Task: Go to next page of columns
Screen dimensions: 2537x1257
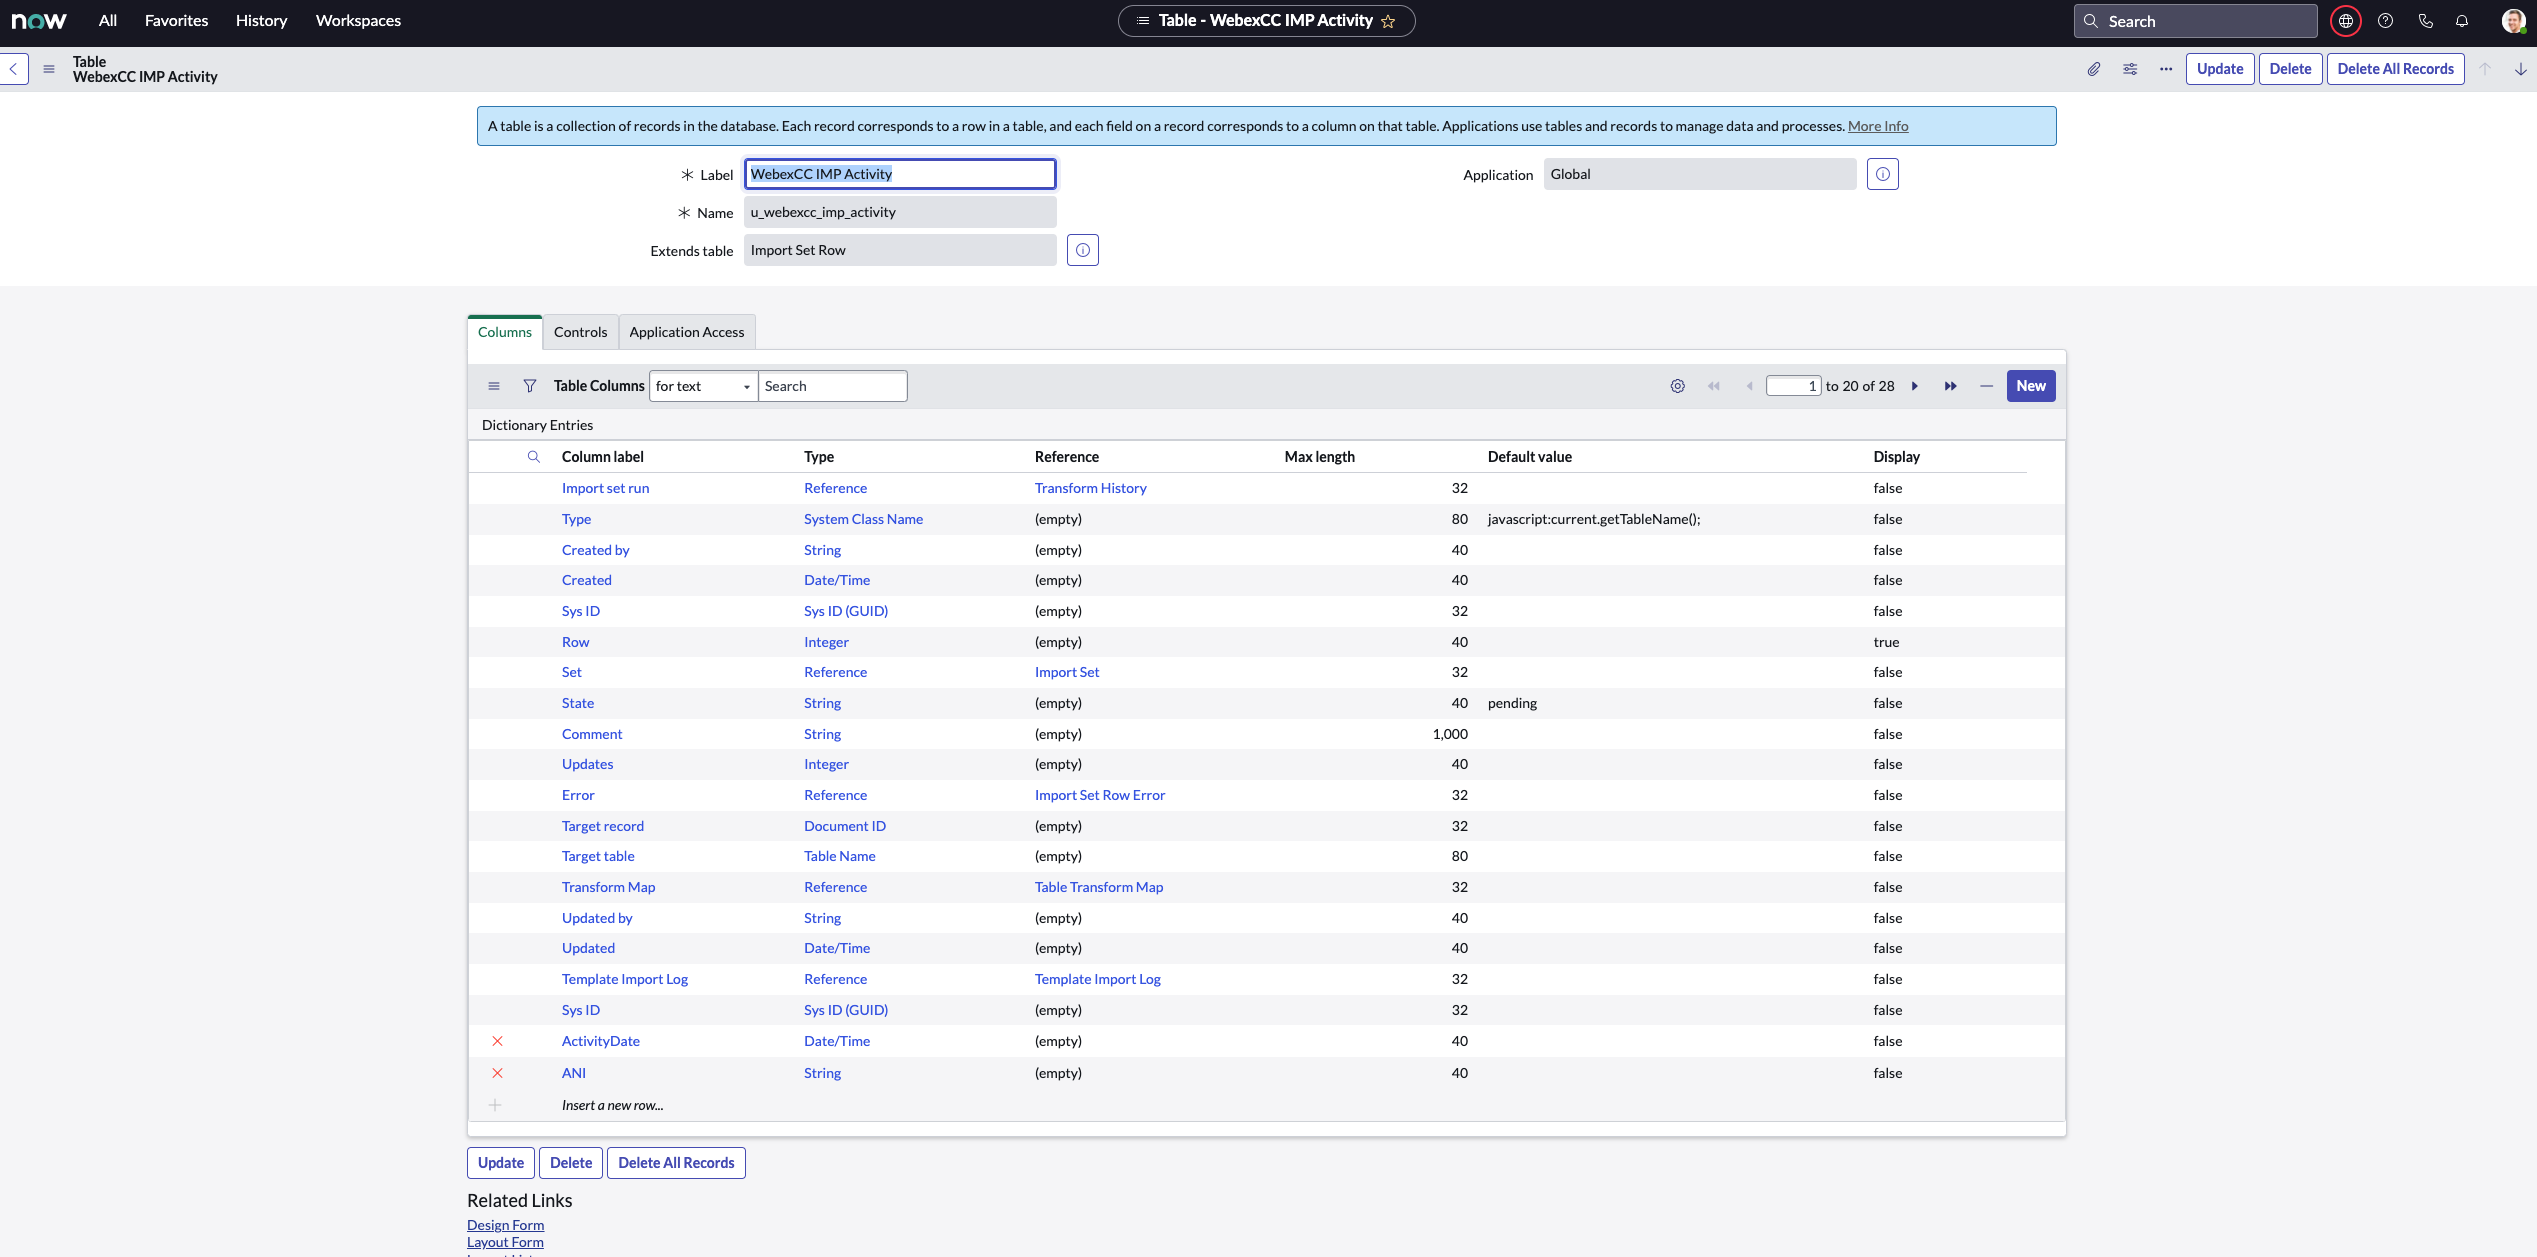Action: click(x=1915, y=386)
